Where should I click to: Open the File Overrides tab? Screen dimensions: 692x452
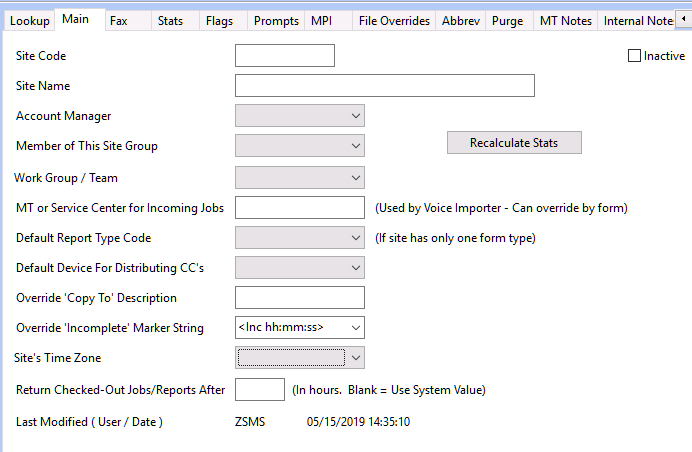[x=394, y=21]
